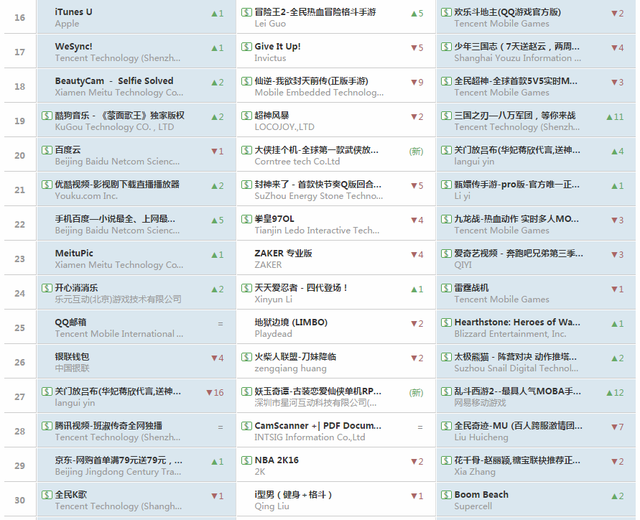Open CamScanner + PDF Document app link

318,426
